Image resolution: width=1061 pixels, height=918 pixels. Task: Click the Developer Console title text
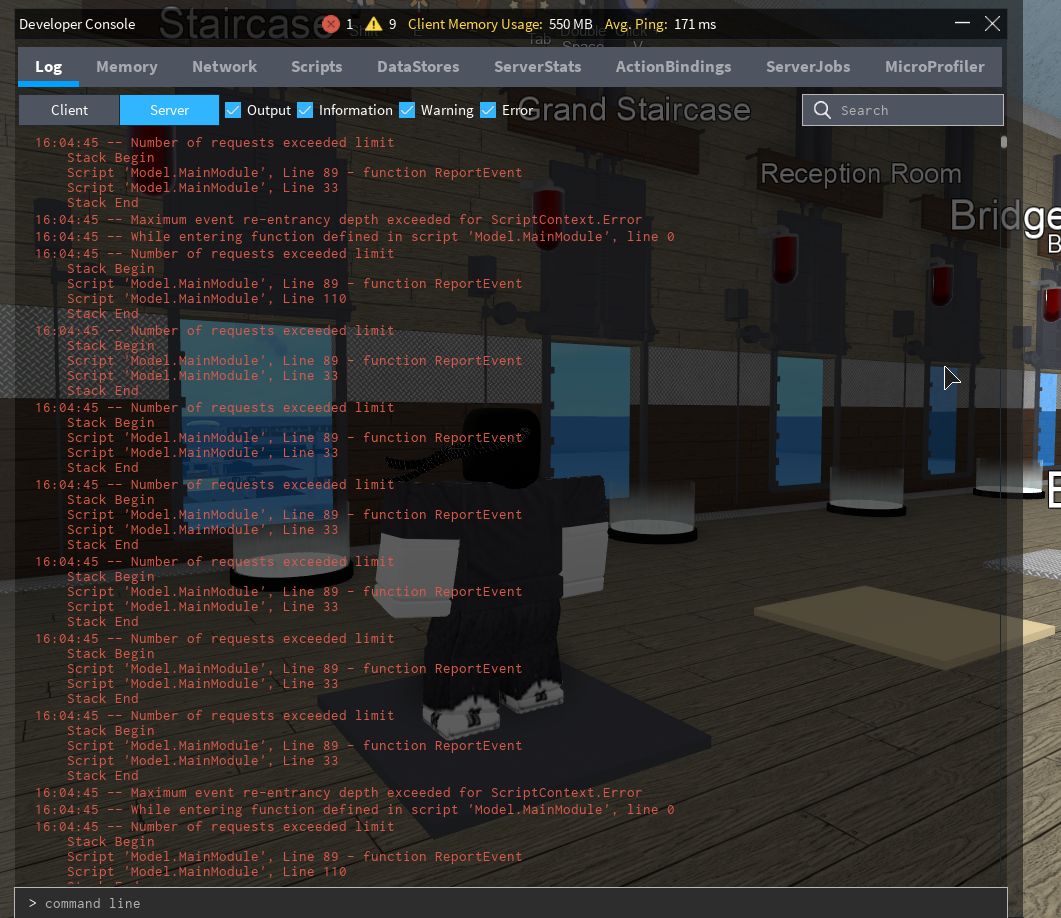tap(77, 24)
